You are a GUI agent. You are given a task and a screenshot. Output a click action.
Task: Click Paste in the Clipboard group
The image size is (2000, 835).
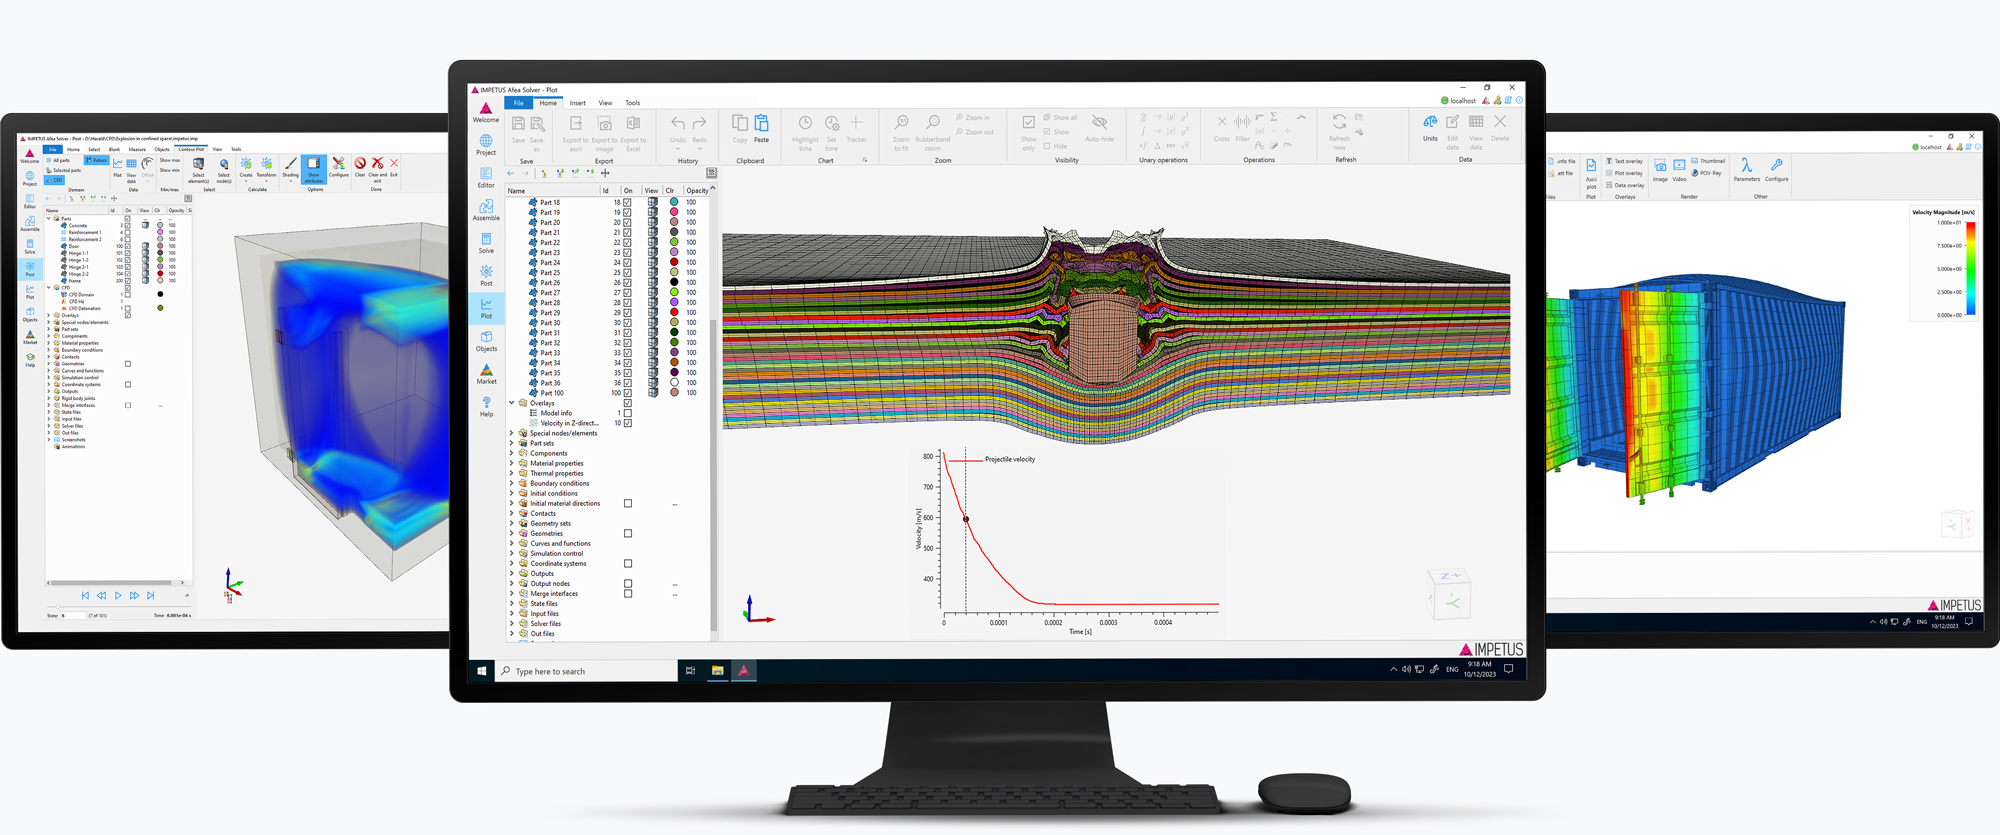point(761,129)
